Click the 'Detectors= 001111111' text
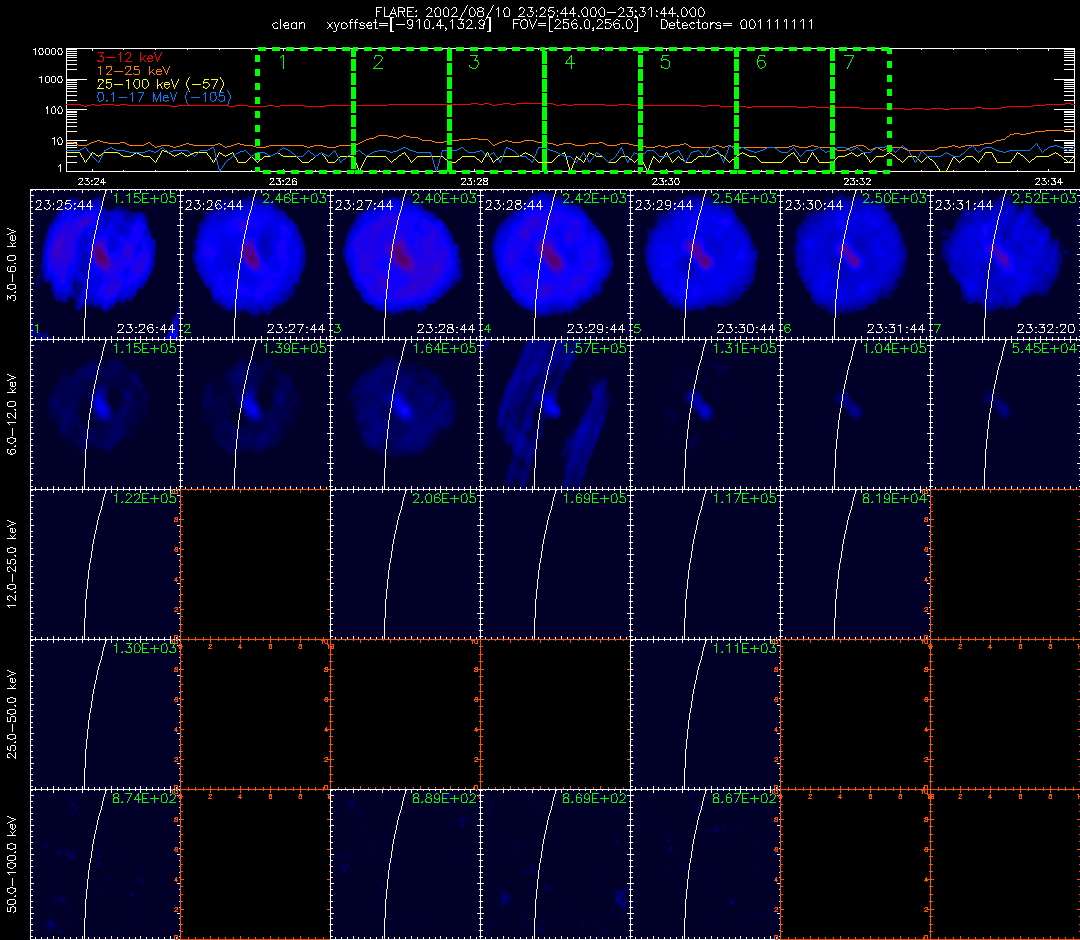Image resolution: width=1080 pixels, height=940 pixels. pos(736,25)
